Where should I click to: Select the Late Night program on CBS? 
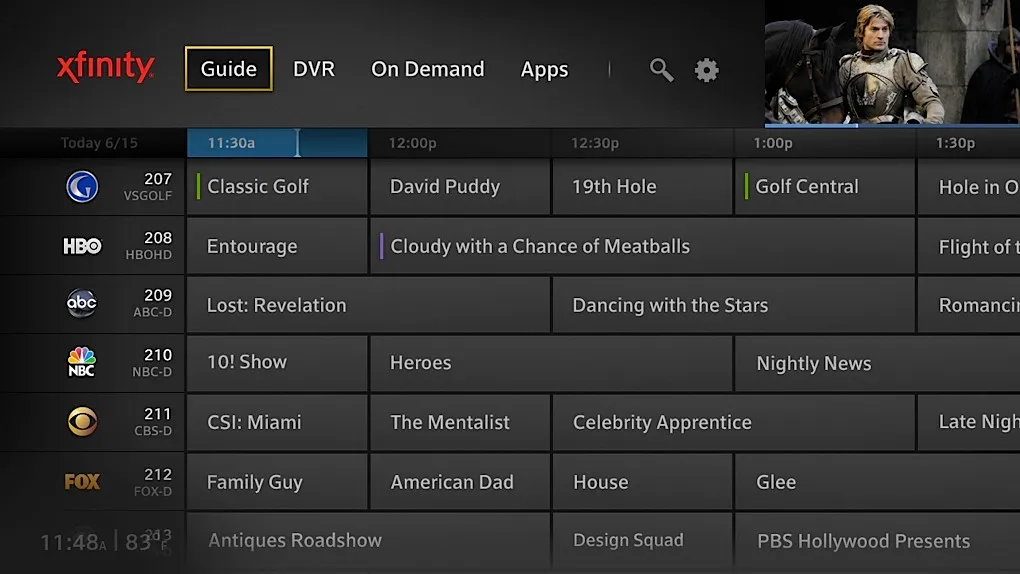(969, 422)
